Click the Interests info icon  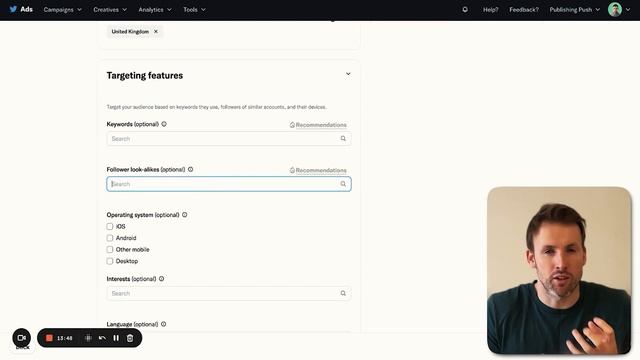click(x=162, y=279)
